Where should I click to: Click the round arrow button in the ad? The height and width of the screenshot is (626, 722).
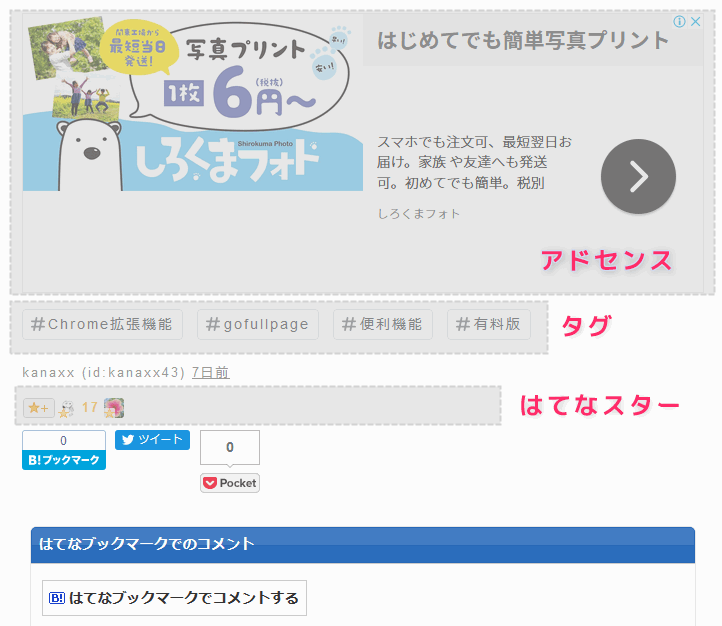(638, 176)
